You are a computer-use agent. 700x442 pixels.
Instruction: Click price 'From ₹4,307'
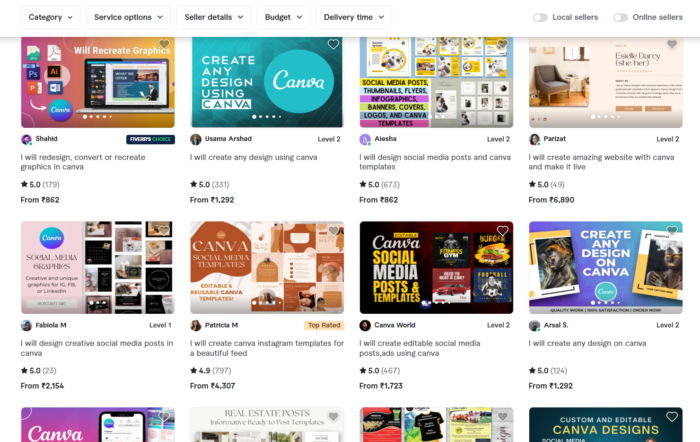click(212, 386)
